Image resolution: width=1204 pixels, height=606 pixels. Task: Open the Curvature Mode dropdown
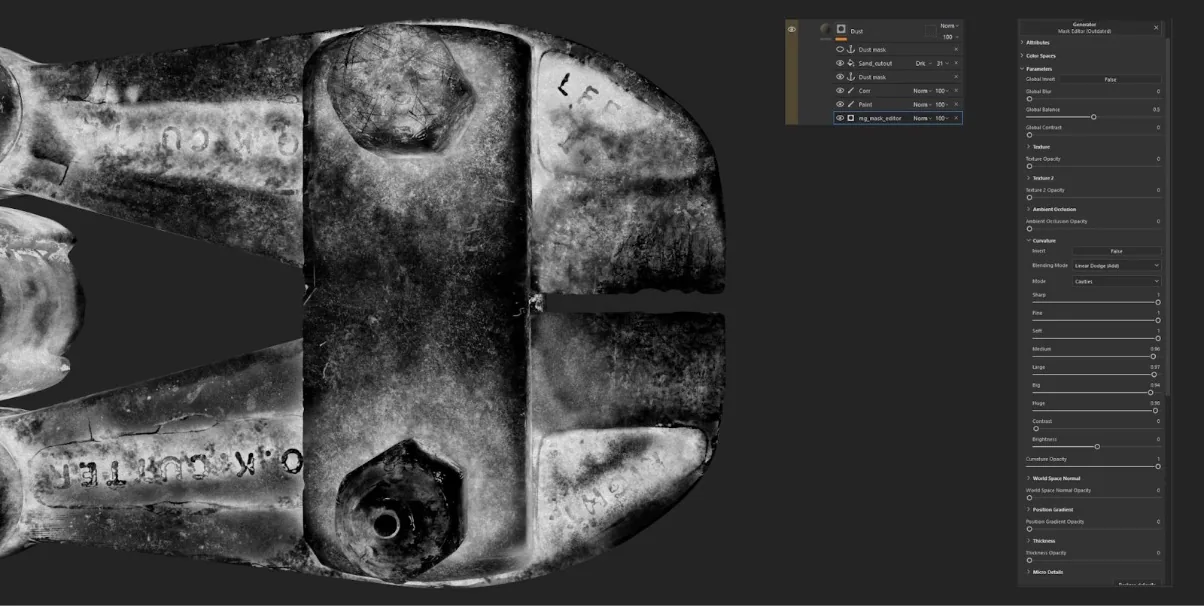(x=1116, y=282)
